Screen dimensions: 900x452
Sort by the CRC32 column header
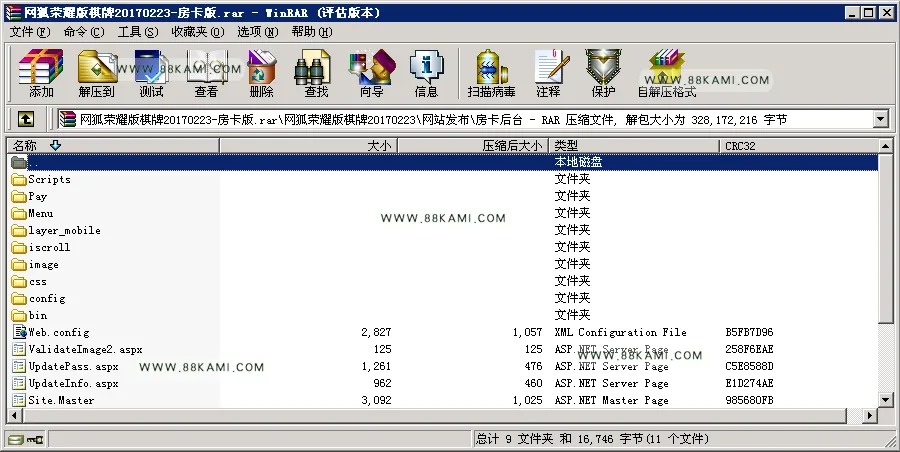click(798, 146)
